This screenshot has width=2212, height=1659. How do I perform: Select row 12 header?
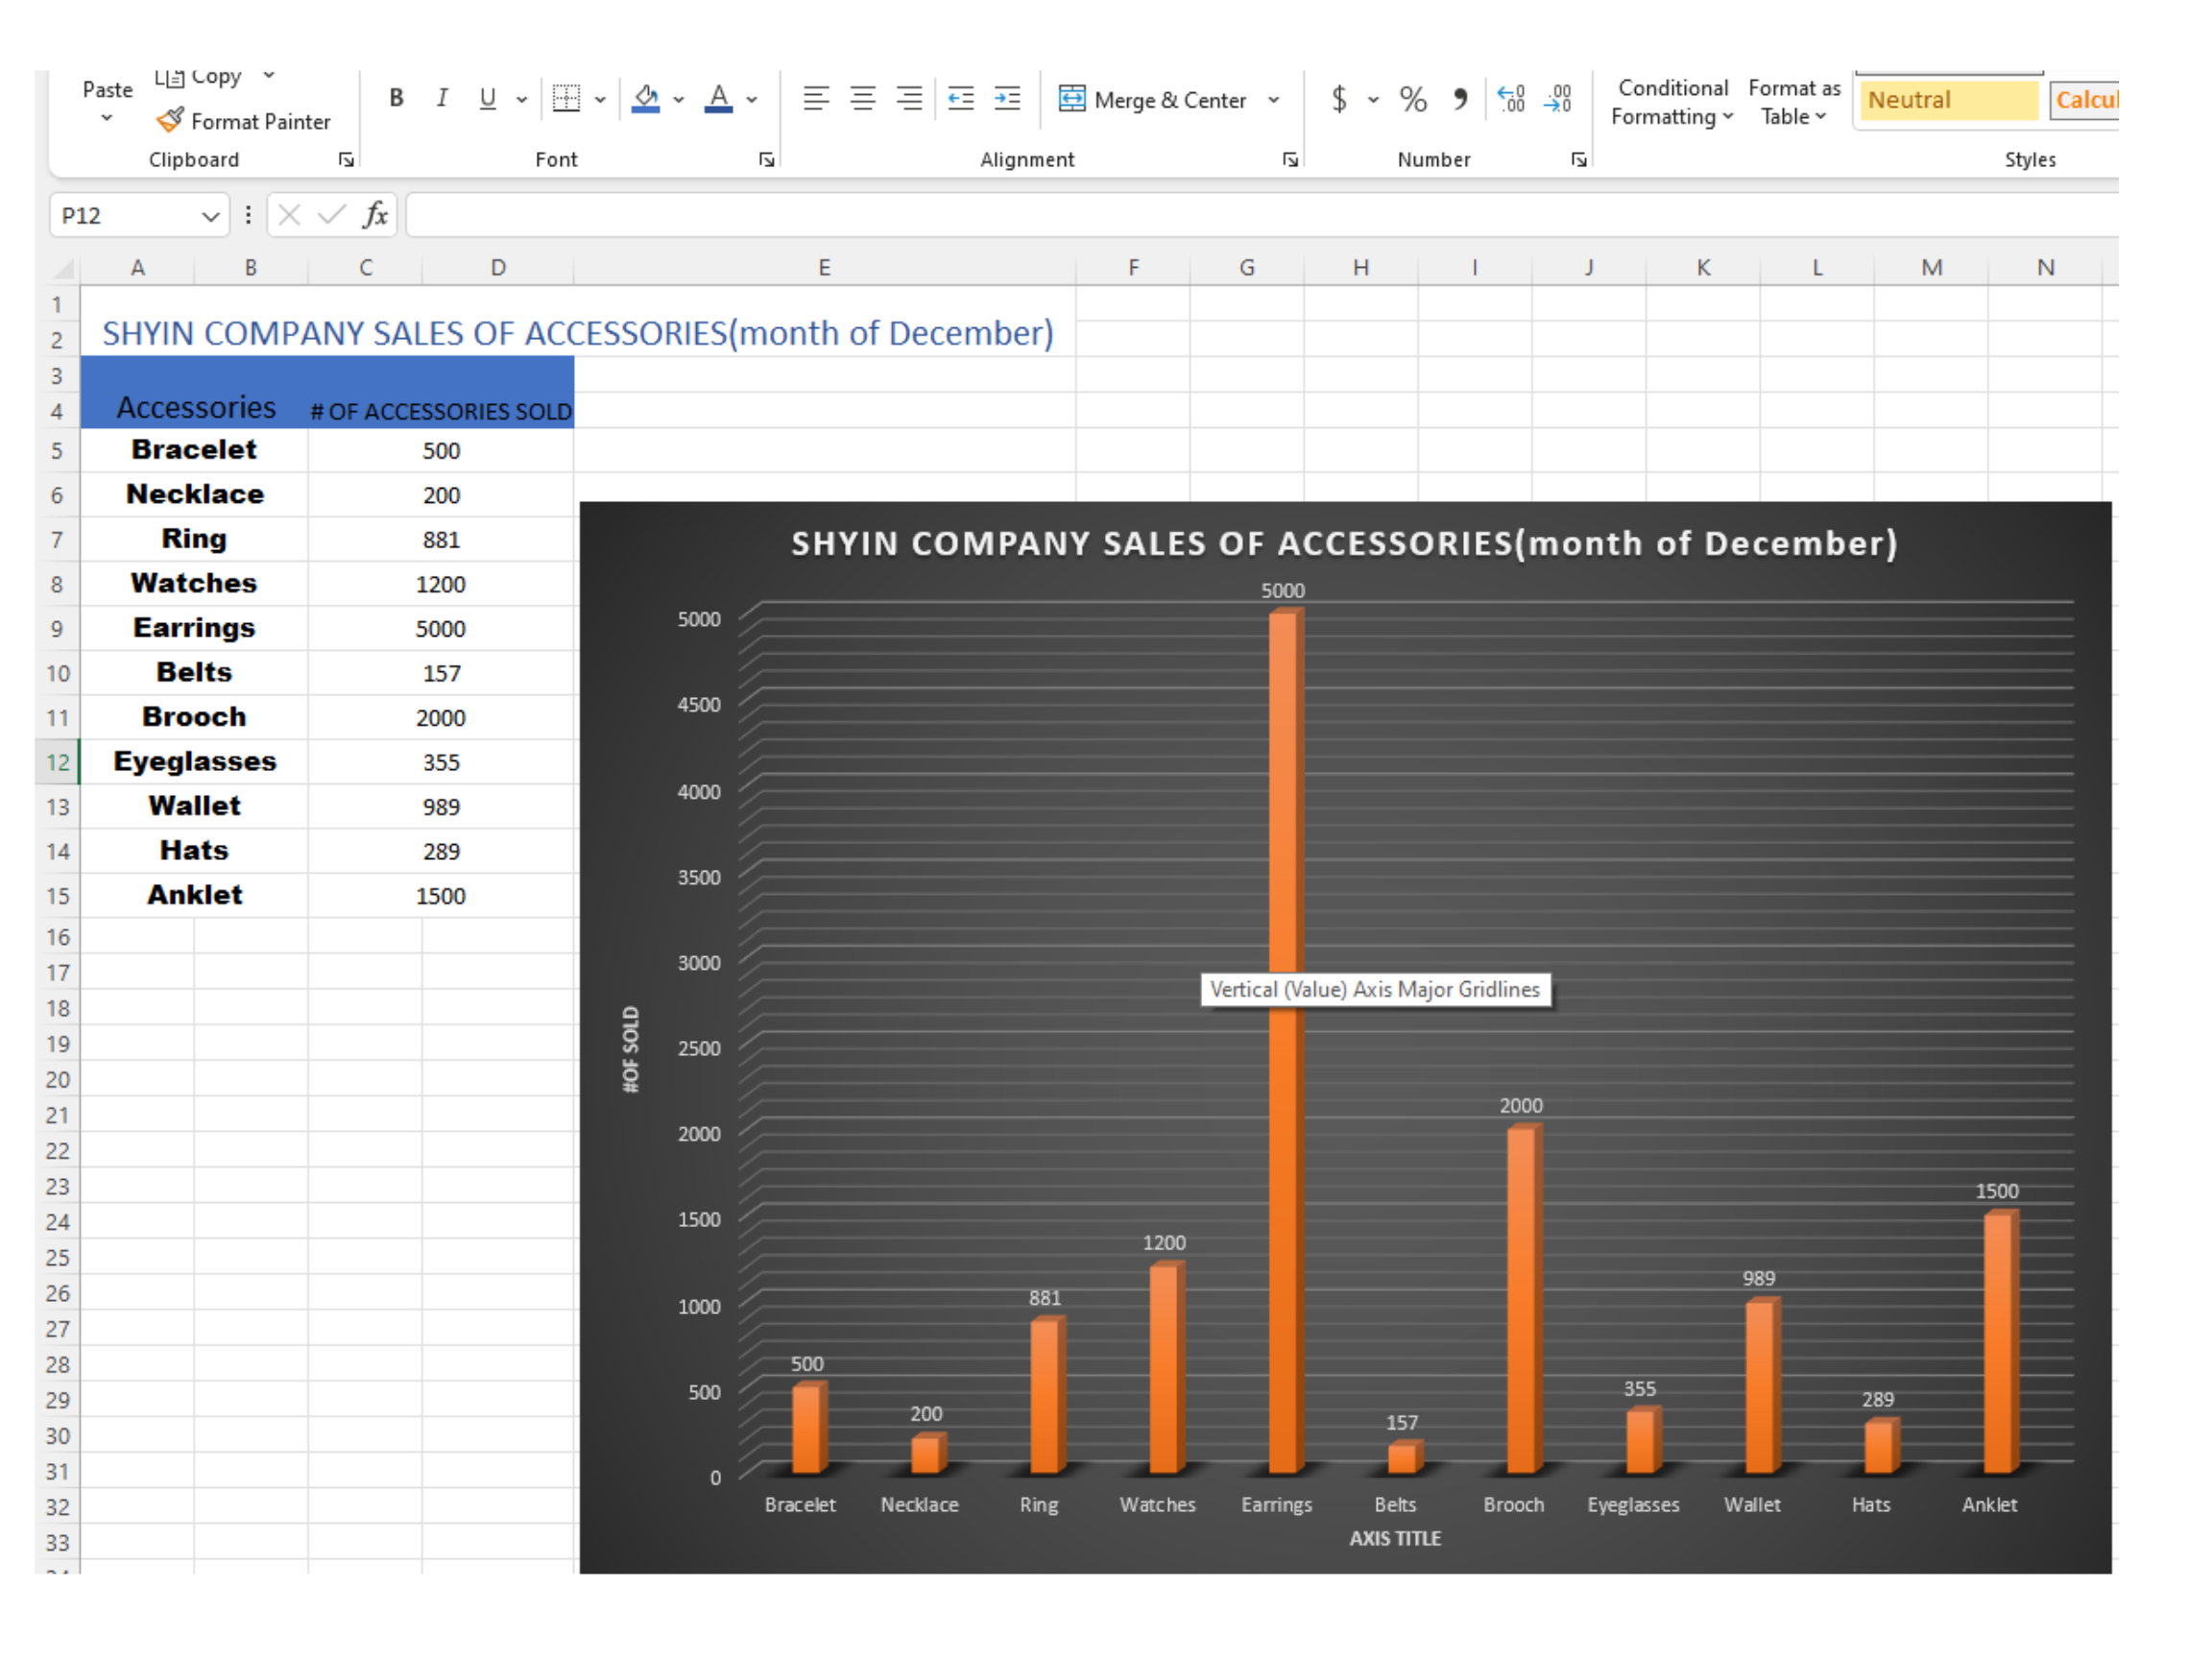(58, 762)
